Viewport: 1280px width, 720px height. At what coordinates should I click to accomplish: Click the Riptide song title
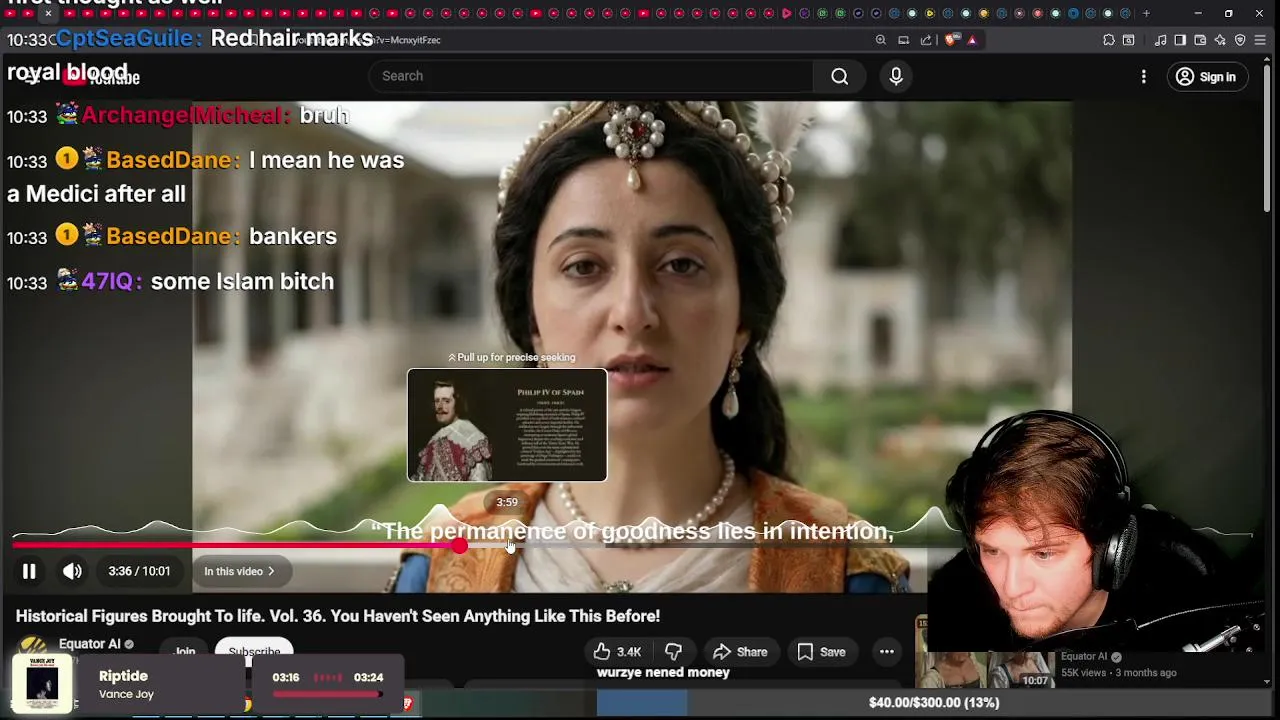[123, 676]
